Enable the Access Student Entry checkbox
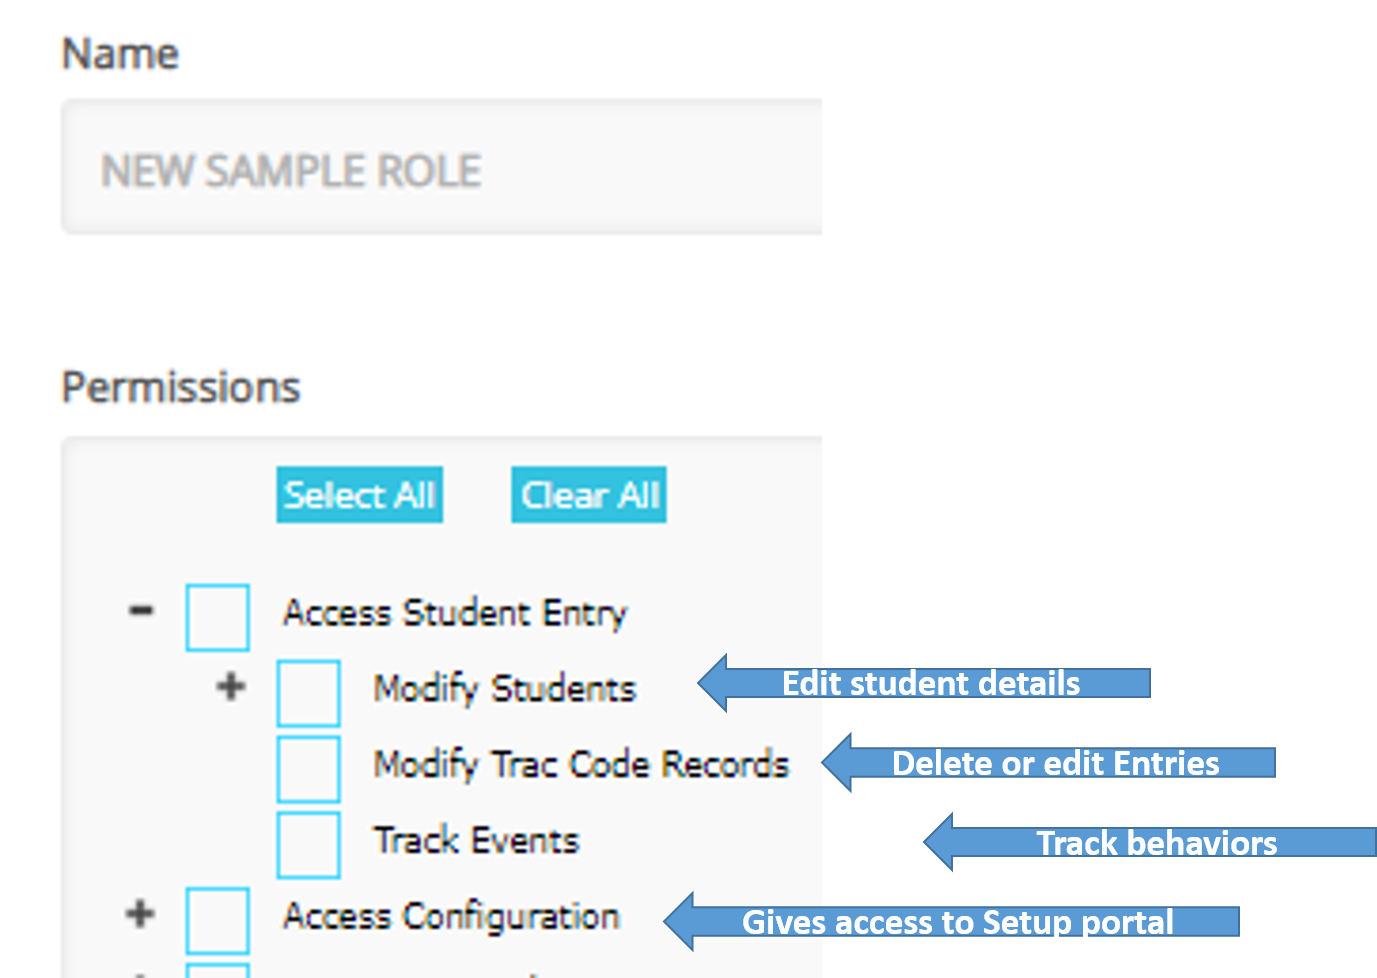Image resolution: width=1377 pixels, height=978 pixels. pyautogui.click(x=217, y=617)
